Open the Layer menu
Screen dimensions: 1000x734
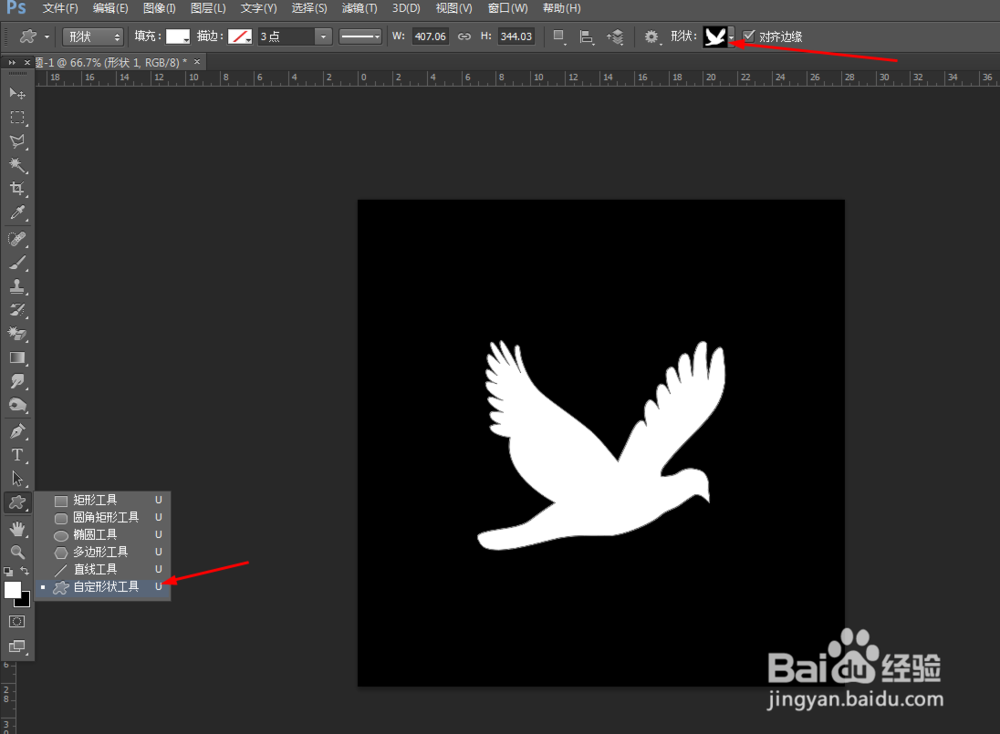[x=208, y=8]
